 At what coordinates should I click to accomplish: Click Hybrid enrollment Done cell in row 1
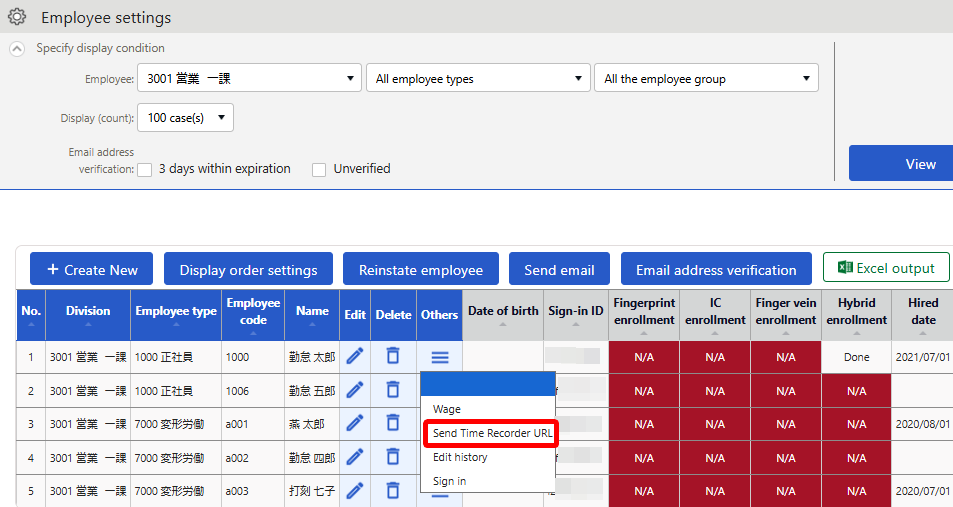point(856,357)
